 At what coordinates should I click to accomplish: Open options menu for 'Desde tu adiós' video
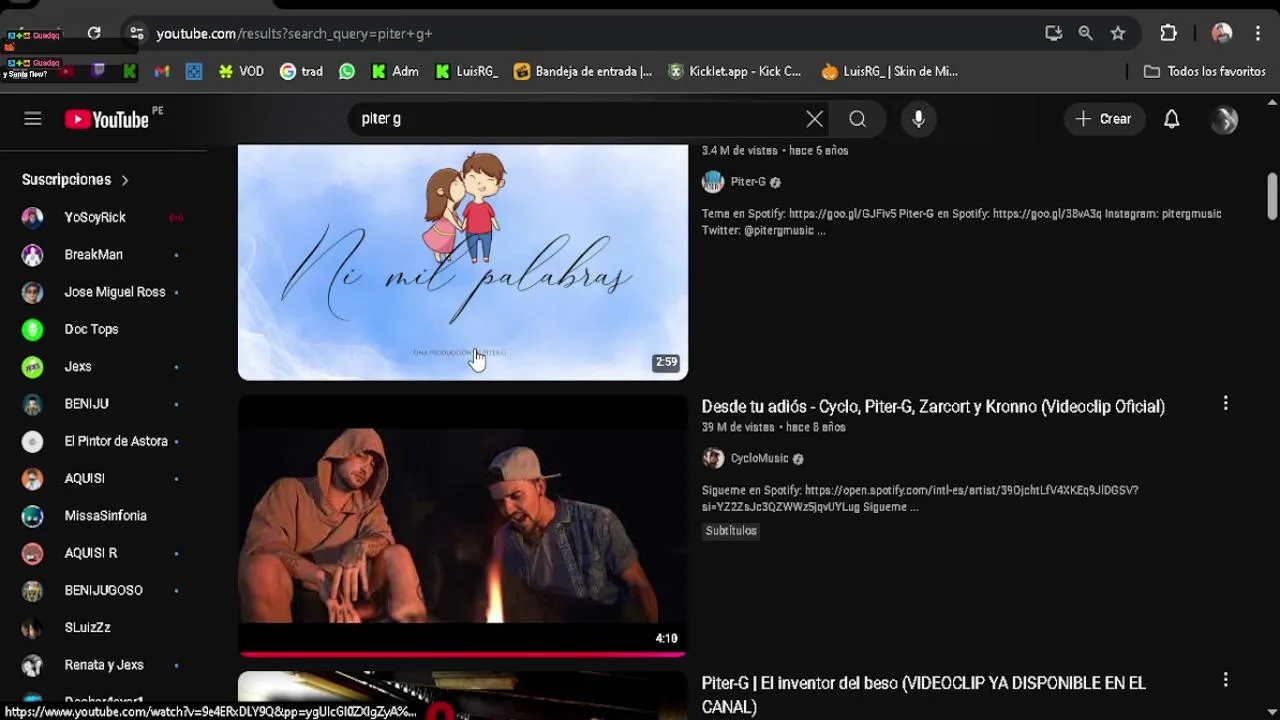(x=1225, y=404)
